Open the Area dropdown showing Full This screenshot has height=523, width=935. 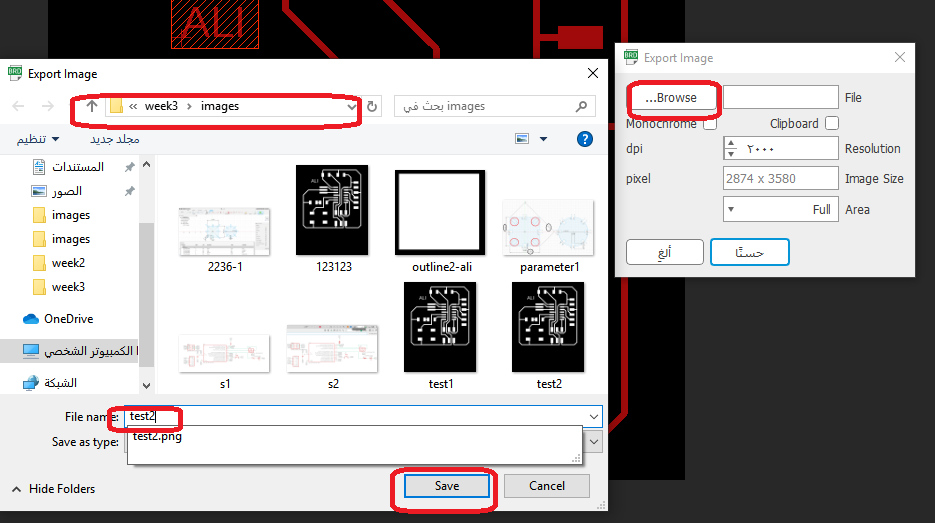click(x=781, y=209)
